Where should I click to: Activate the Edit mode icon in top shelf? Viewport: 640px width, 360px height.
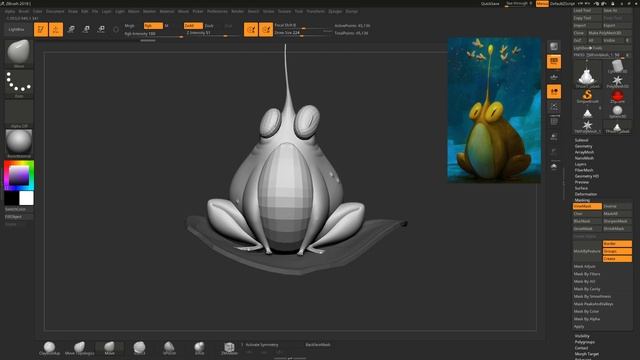click(x=41, y=29)
